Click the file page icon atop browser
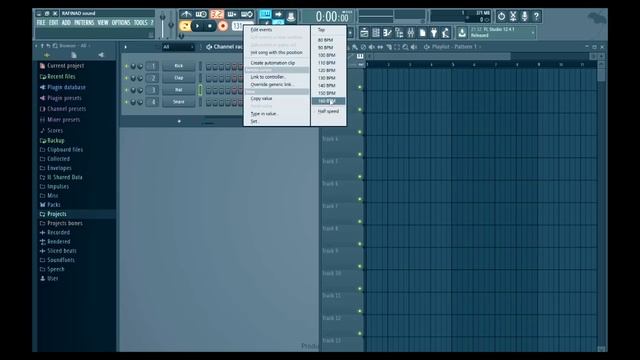This screenshot has width=640, height=360. 74,55
